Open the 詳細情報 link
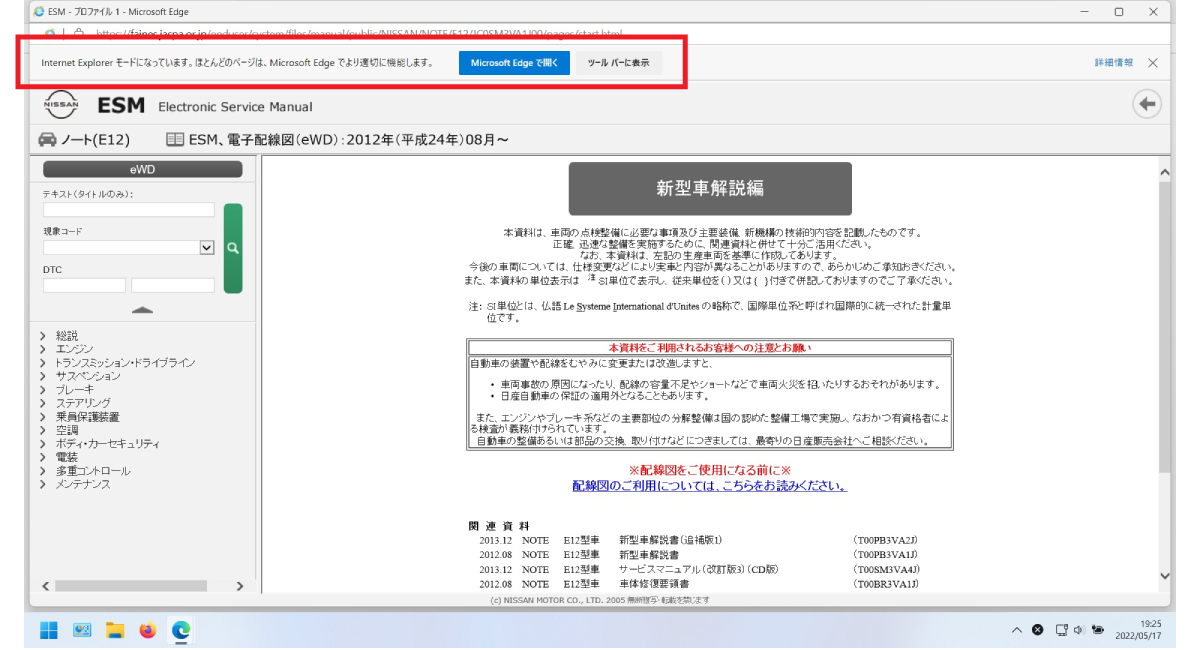The width and height of the screenshot is (1200, 650). tap(1114, 62)
